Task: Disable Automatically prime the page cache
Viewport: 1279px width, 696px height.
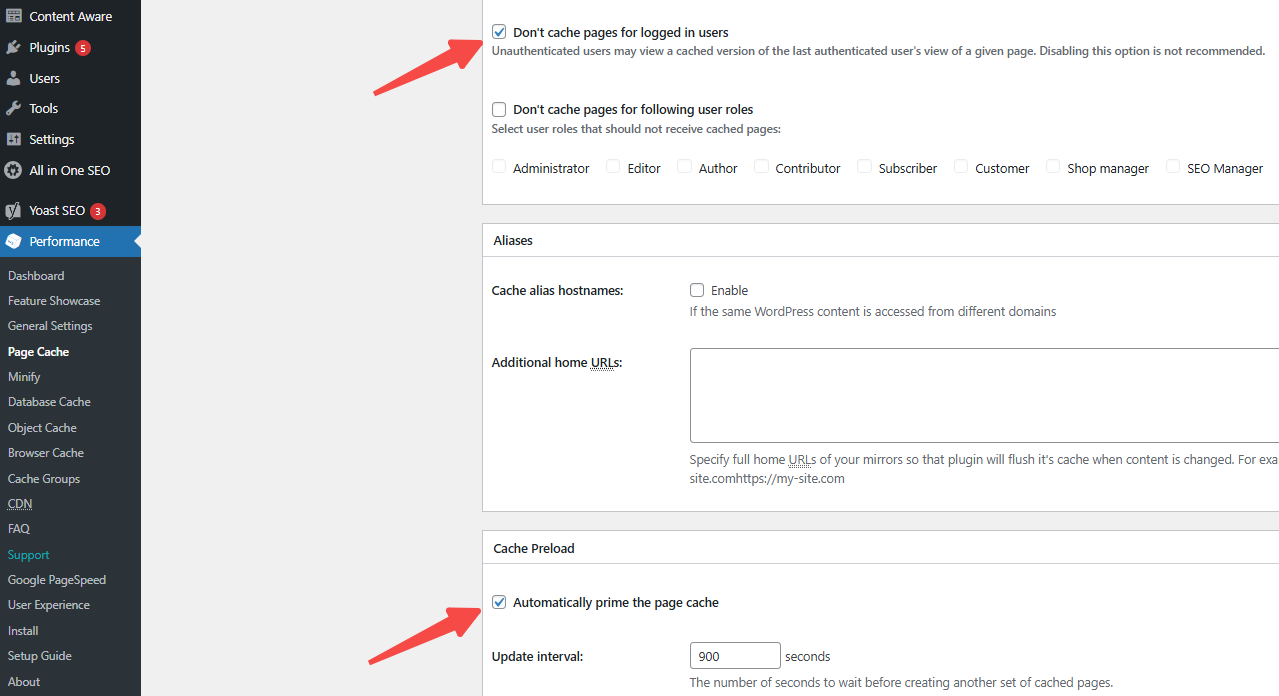Action: [499, 602]
